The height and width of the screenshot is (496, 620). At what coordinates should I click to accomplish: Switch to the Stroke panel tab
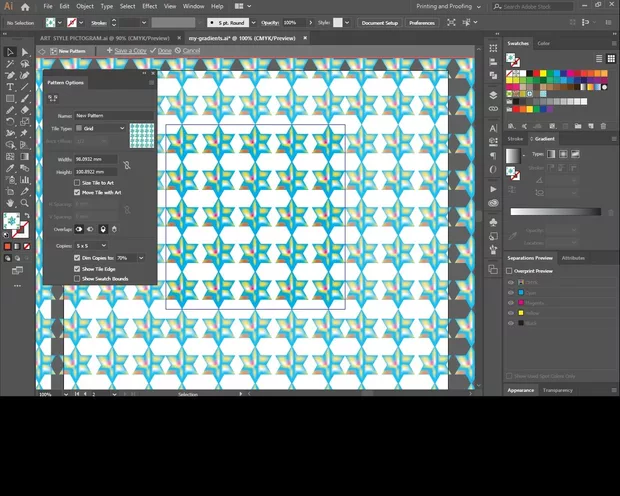coord(515,139)
